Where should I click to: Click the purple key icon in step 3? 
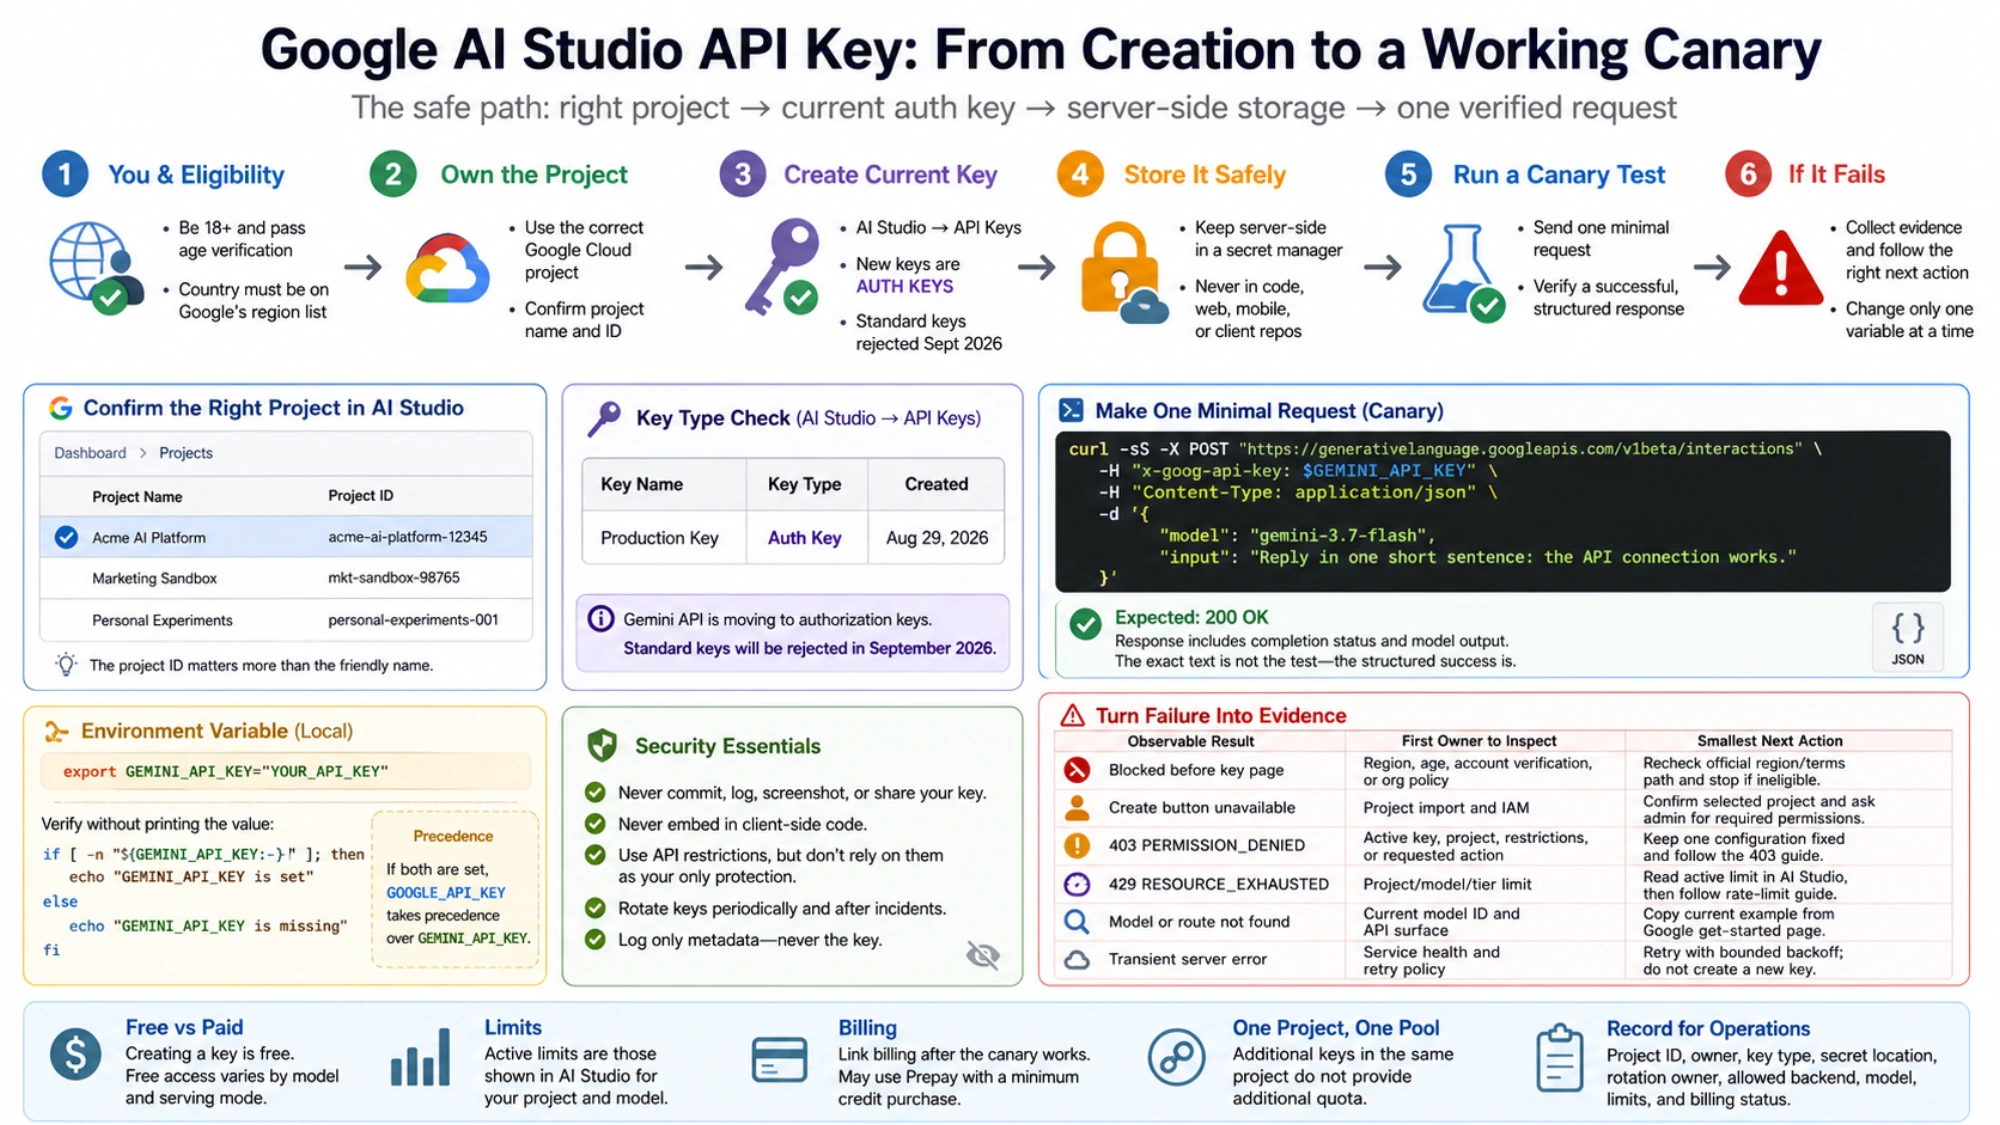[782, 267]
